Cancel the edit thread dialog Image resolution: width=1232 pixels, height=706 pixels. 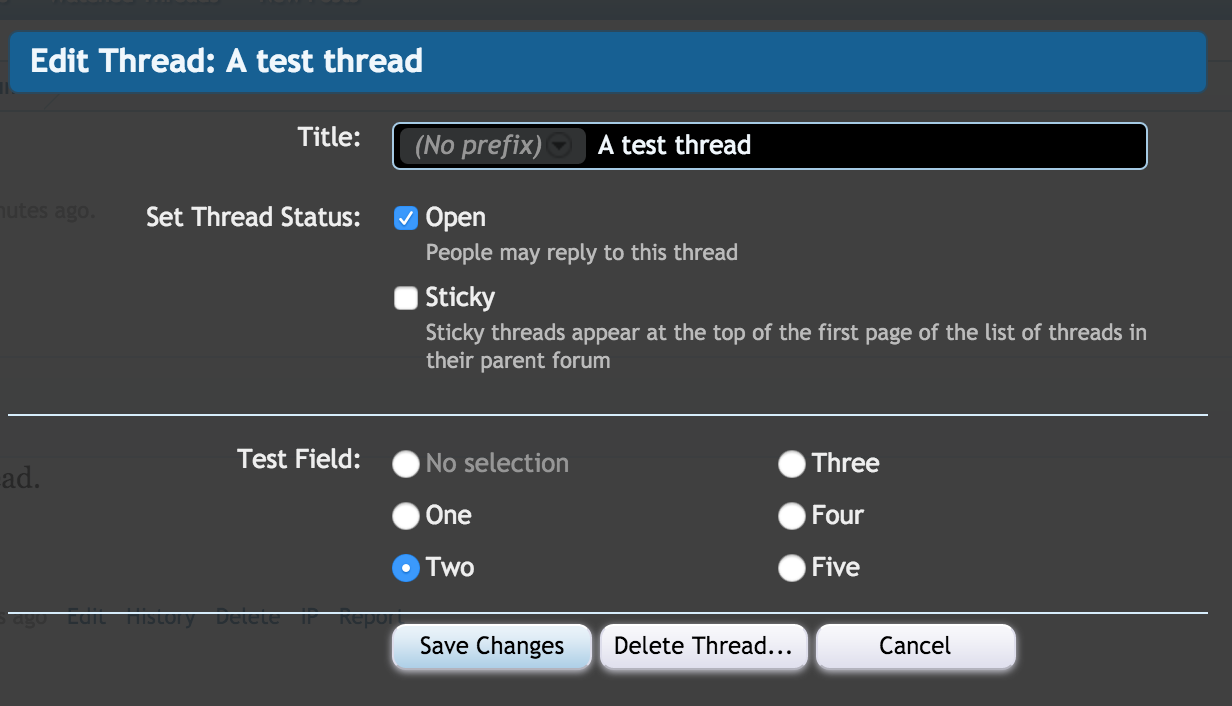(915, 646)
